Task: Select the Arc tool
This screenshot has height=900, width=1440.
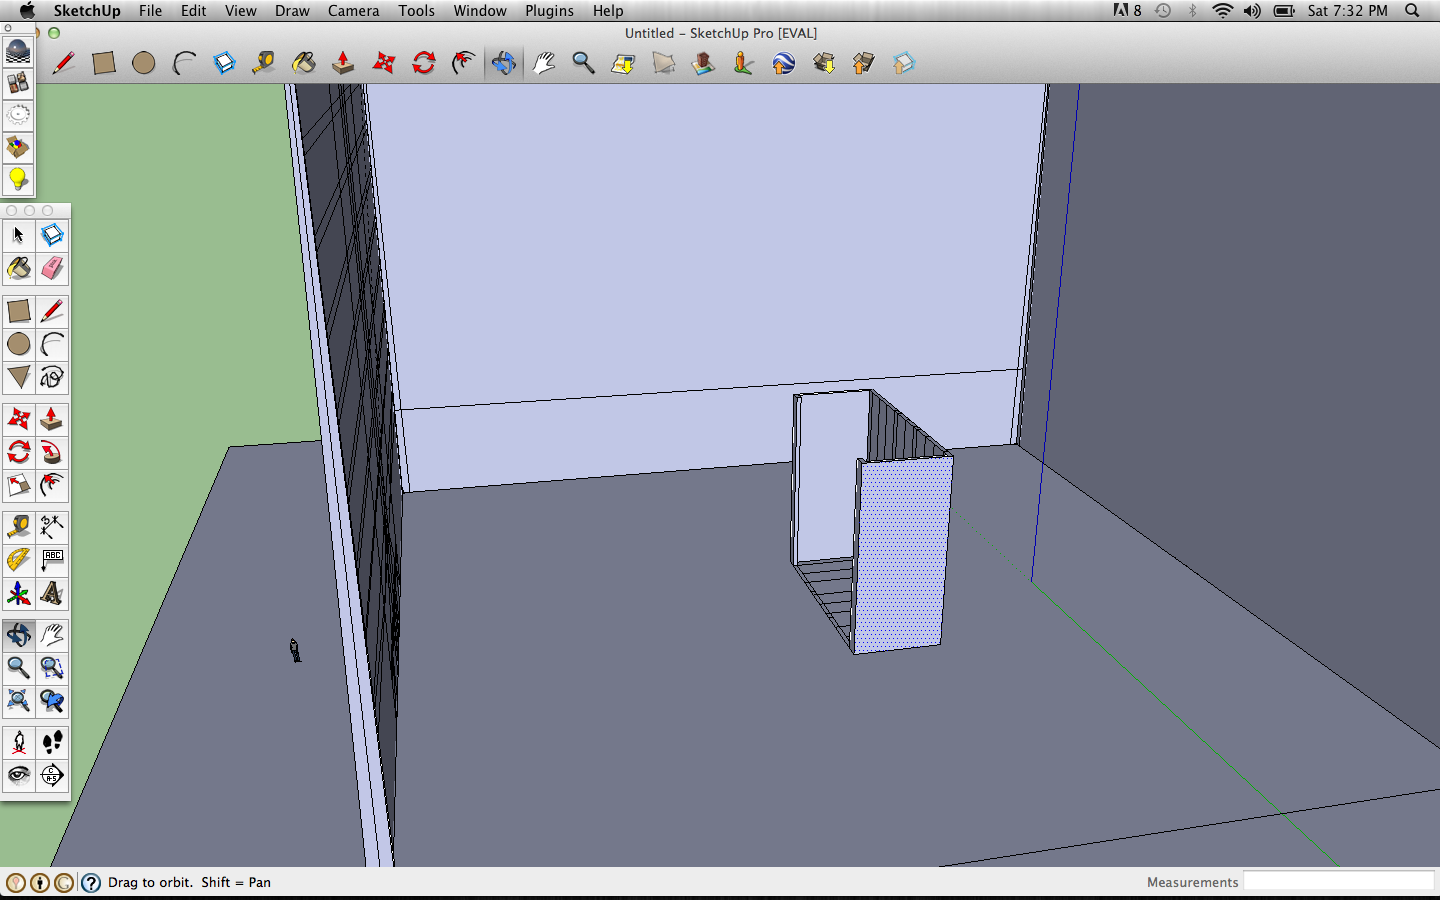Action: [x=184, y=63]
